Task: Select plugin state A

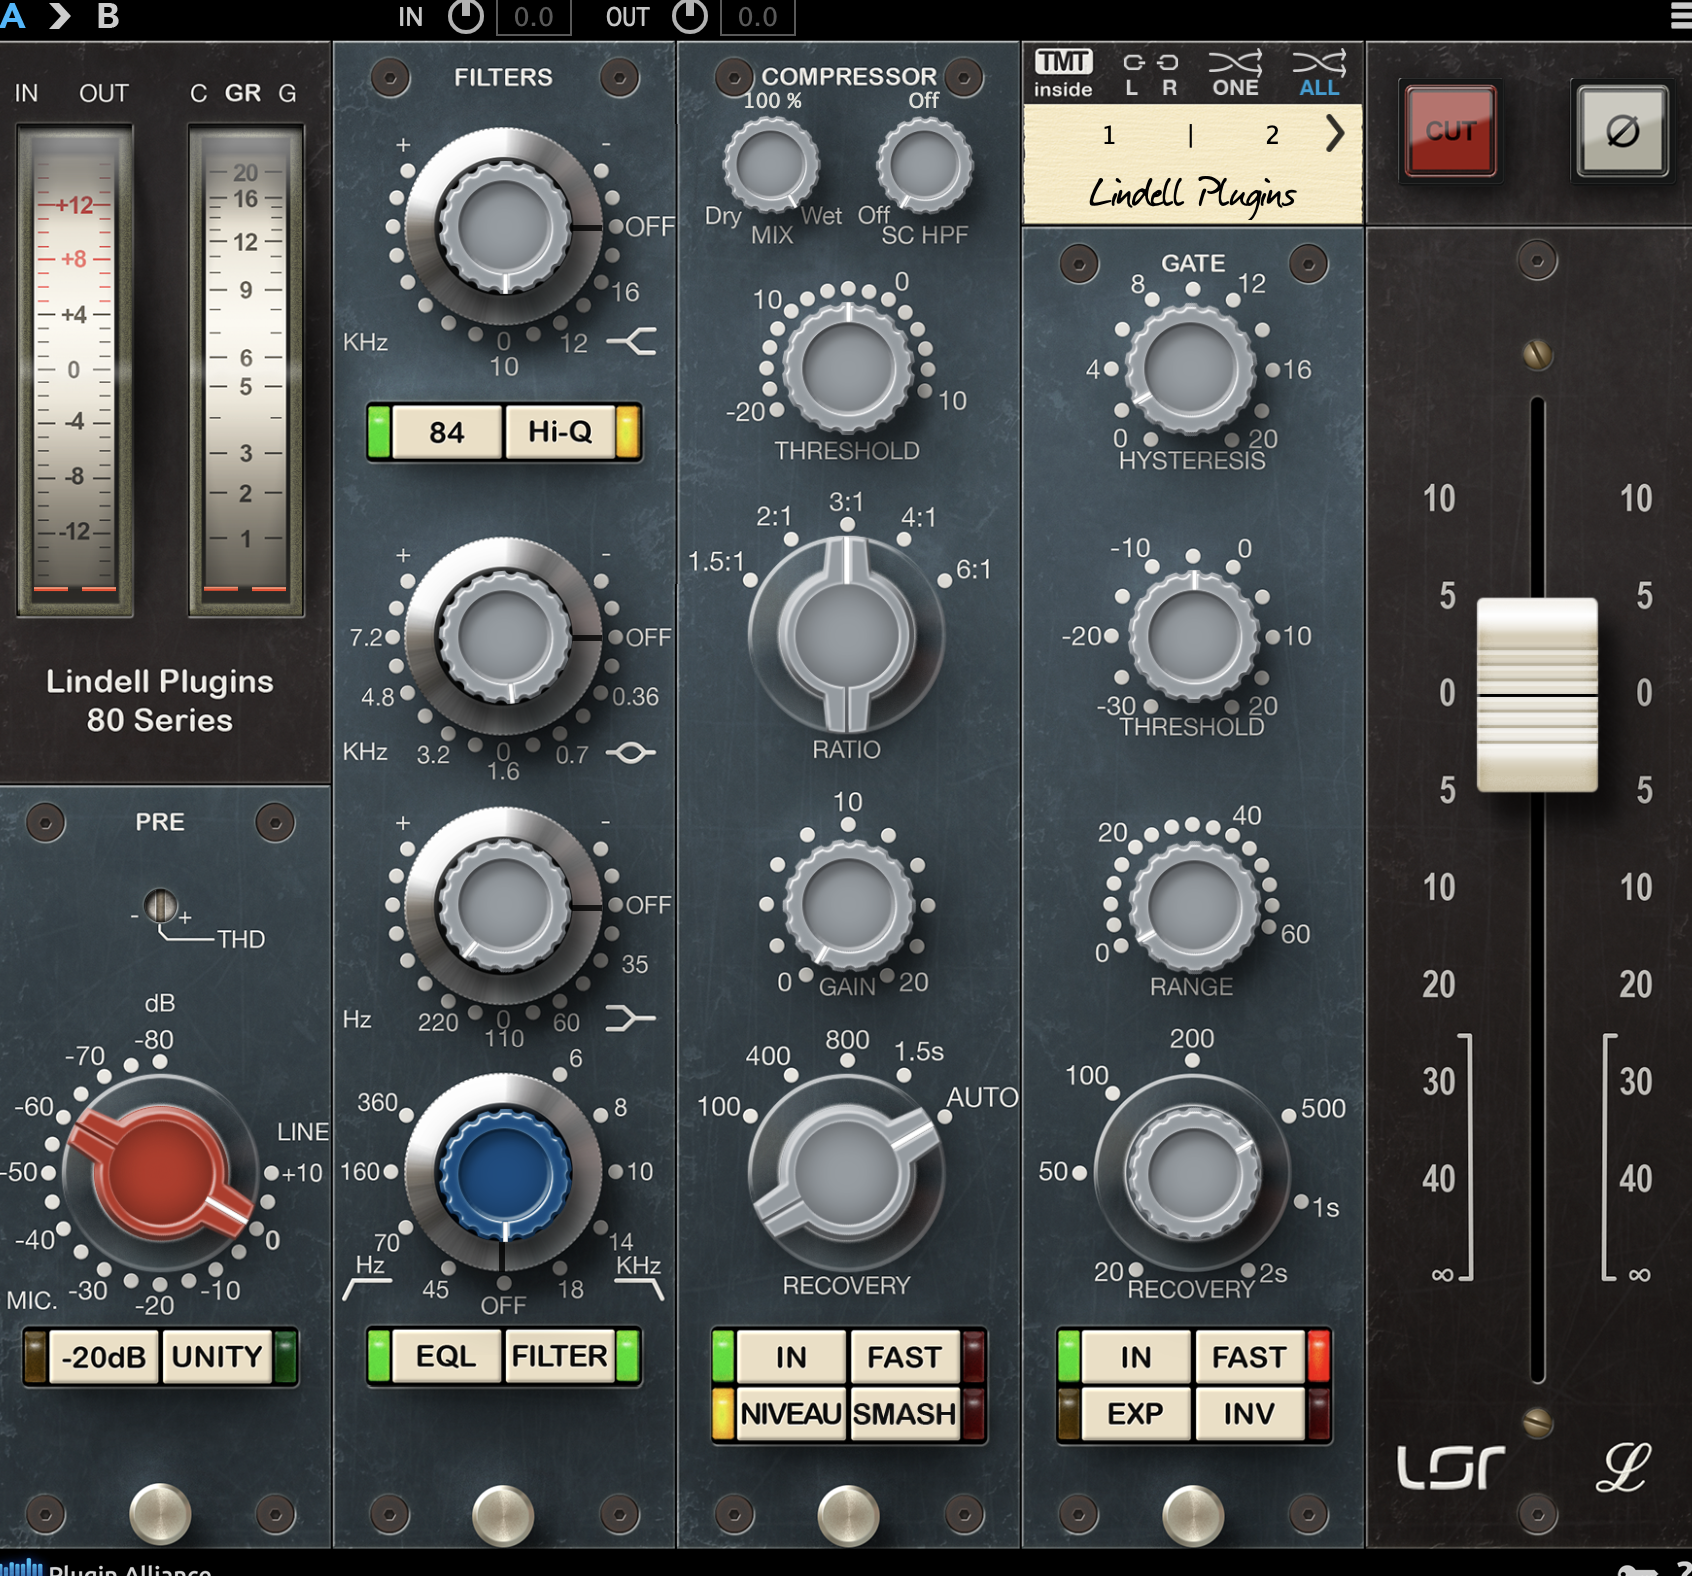Action: (x=12, y=16)
